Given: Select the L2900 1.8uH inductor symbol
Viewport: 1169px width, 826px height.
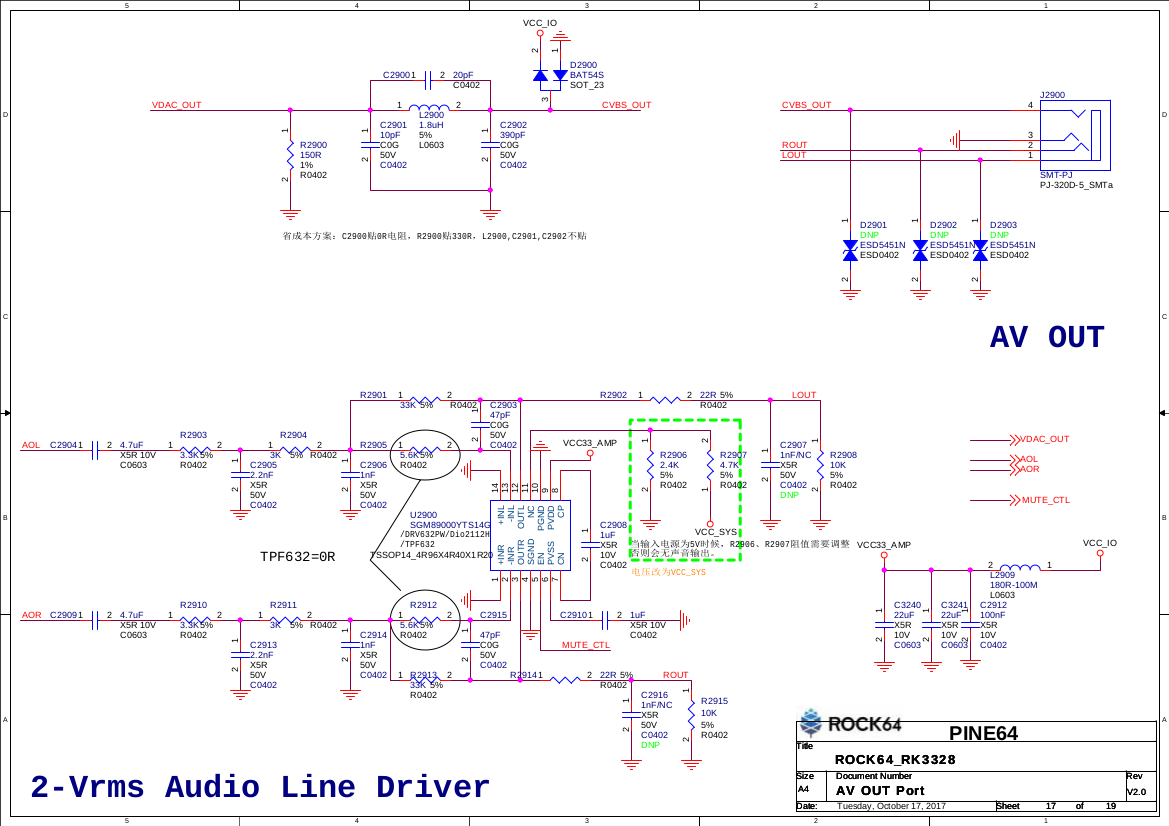Looking at the screenshot, I should (429, 109).
